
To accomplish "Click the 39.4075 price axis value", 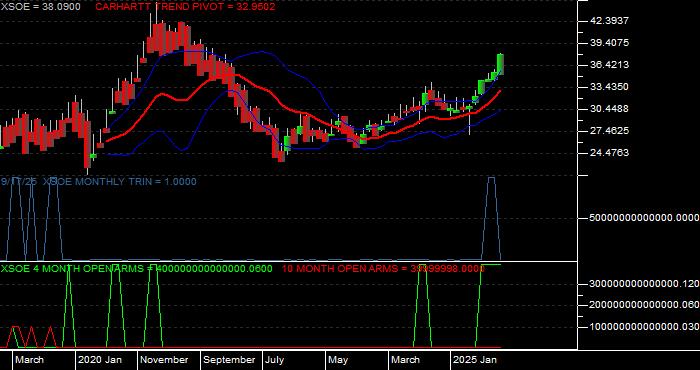I will 609,43.
